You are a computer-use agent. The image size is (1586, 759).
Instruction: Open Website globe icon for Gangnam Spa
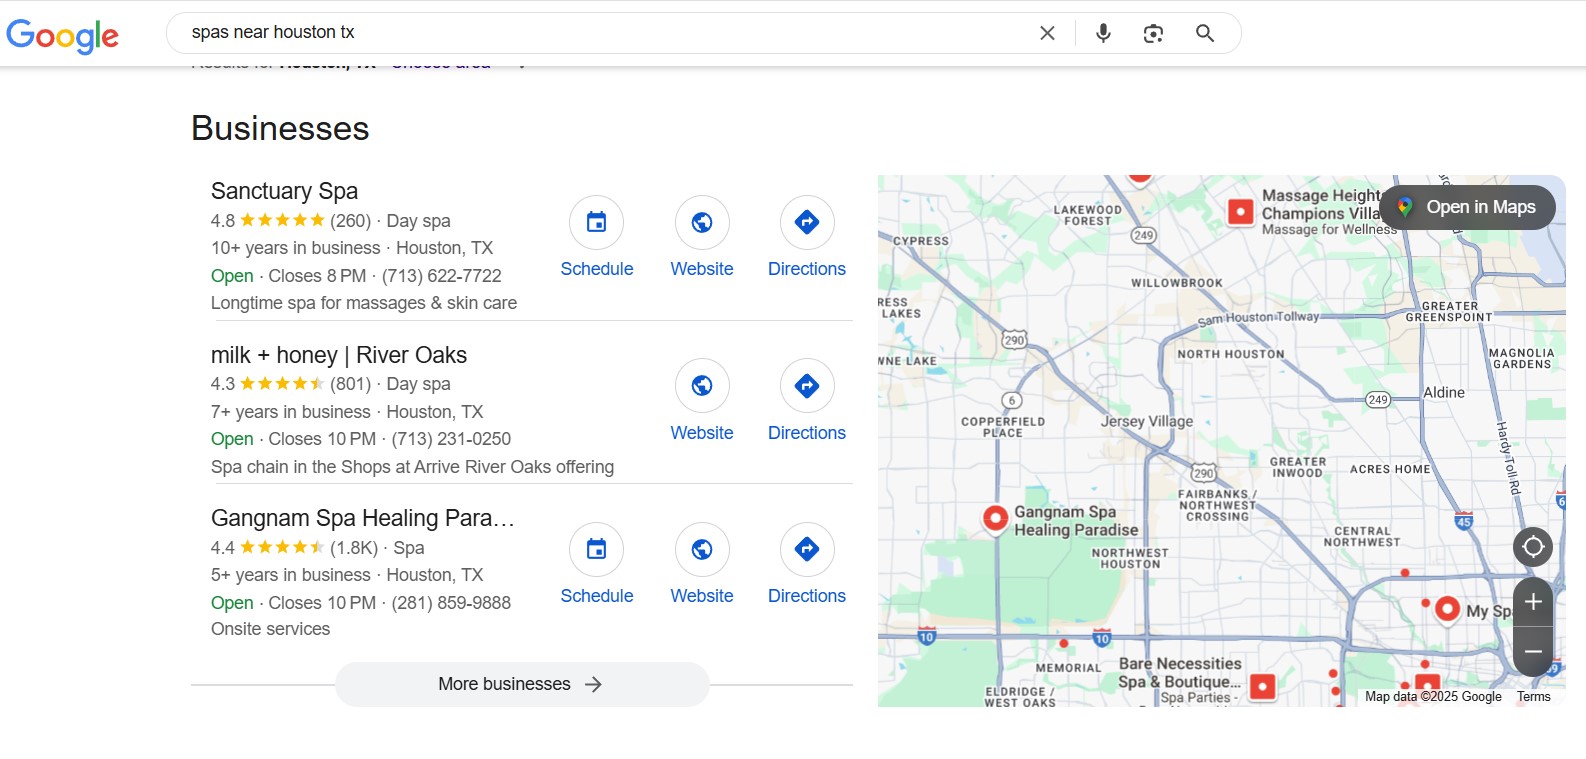click(702, 549)
